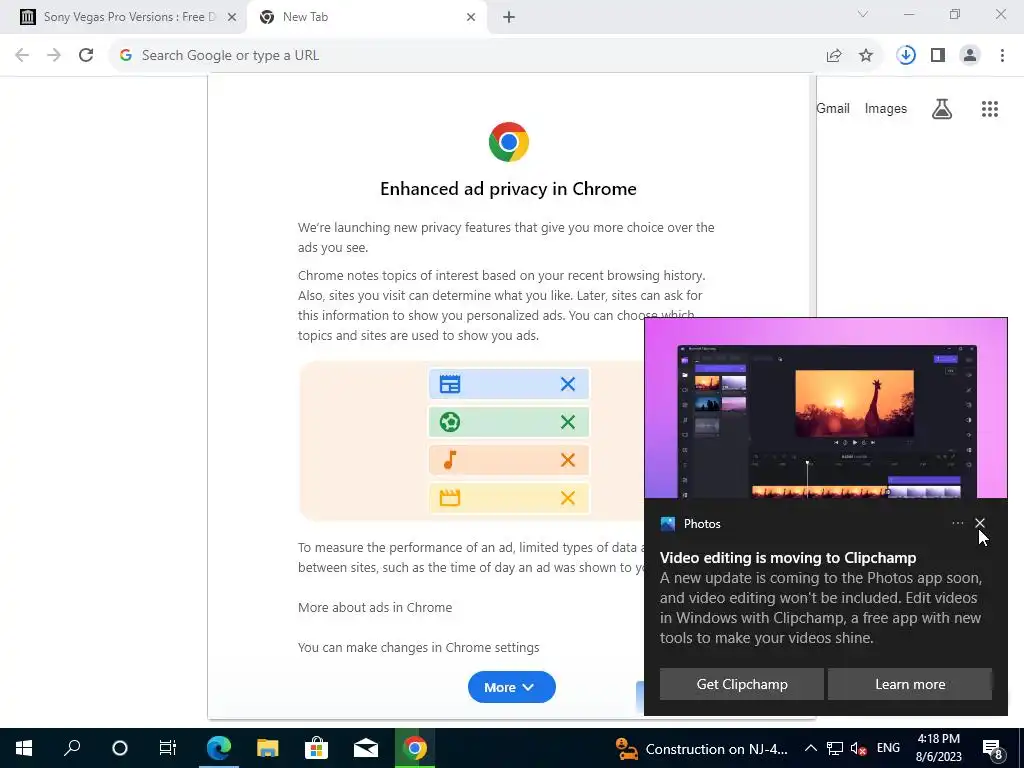Show hidden system tray icons

[x=810, y=748]
